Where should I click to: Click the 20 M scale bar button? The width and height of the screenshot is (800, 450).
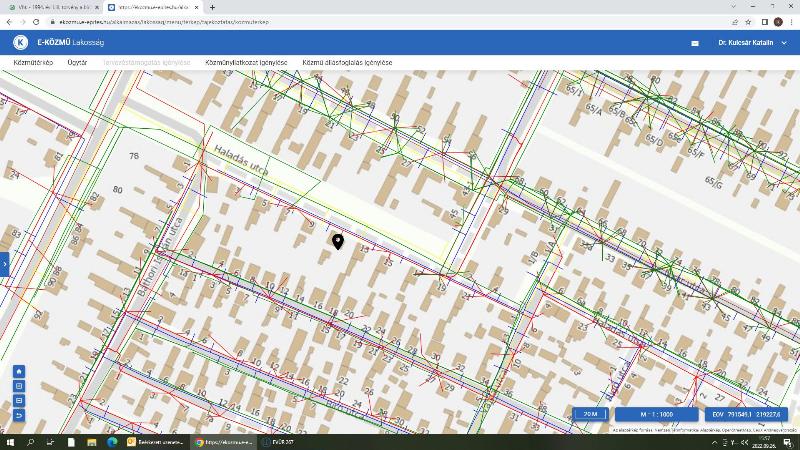(x=590, y=414)
